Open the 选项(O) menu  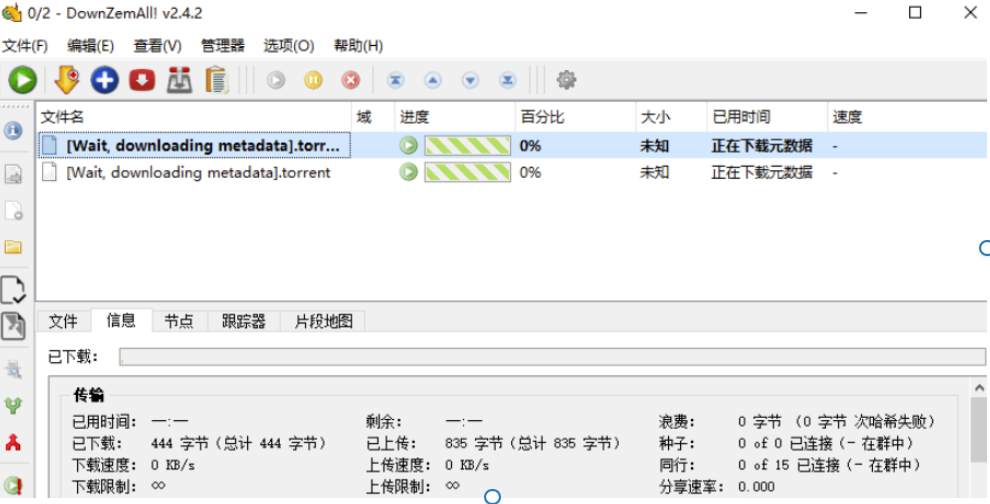tap(289, 45)
